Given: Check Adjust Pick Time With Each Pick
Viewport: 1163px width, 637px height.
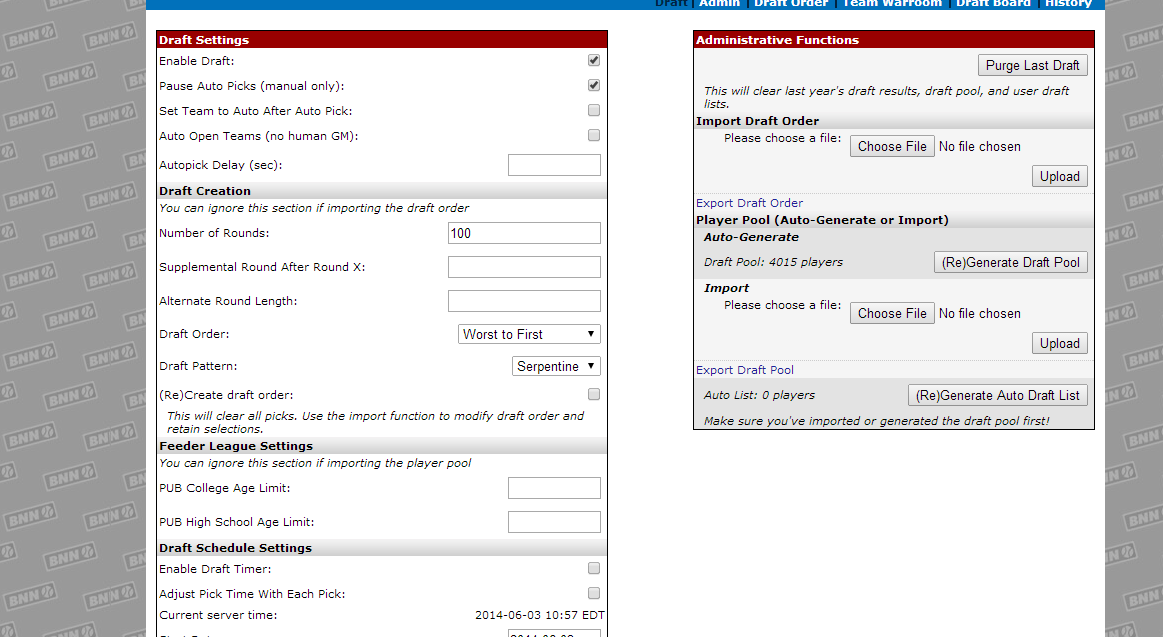Looking at the screenshot, I should tap(594, 594).
